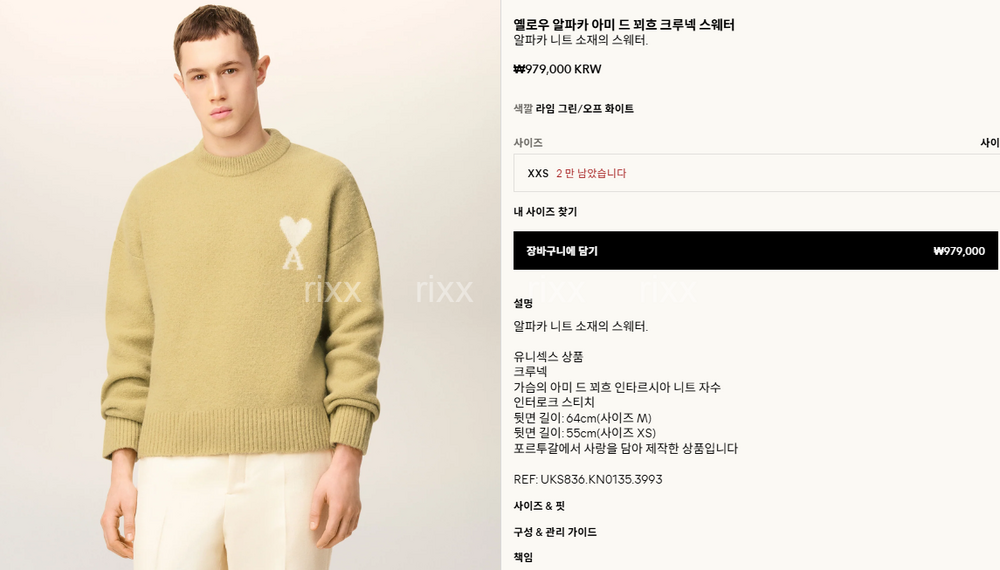Screen dimensions: 1000x570
Task: Collapse the 설명 description section
Action: point(523,303)
